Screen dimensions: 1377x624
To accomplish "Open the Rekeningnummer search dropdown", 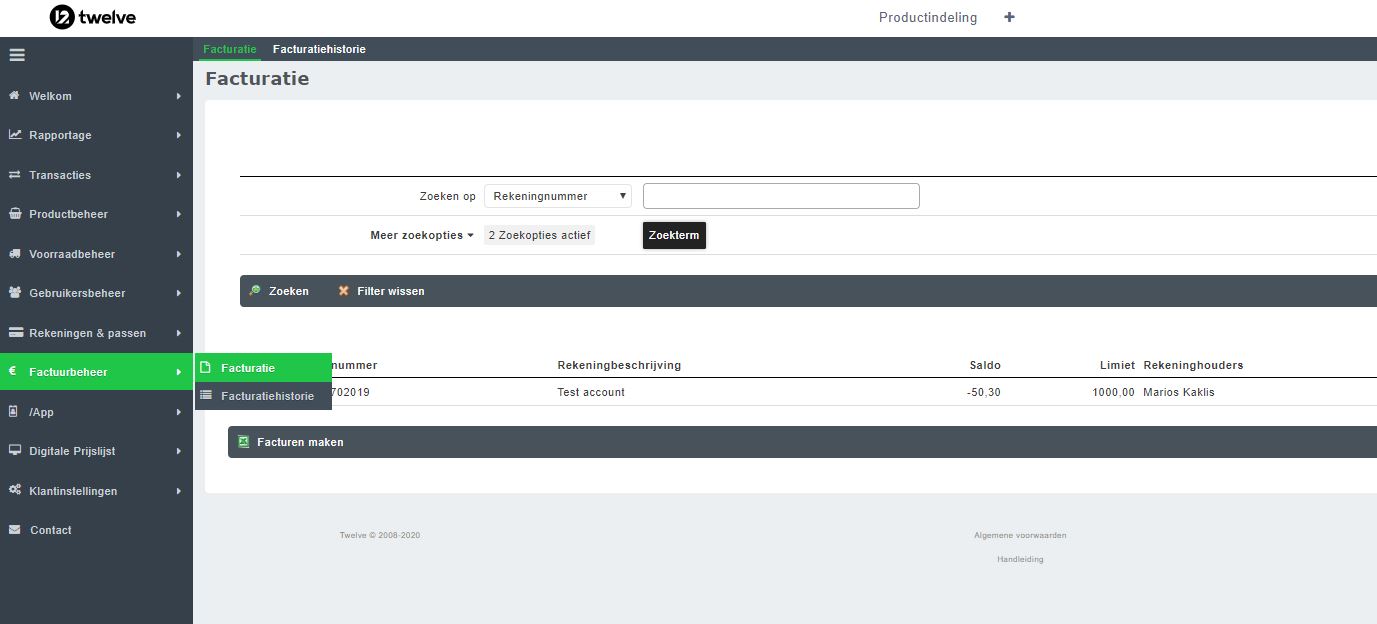I will 558,196.
